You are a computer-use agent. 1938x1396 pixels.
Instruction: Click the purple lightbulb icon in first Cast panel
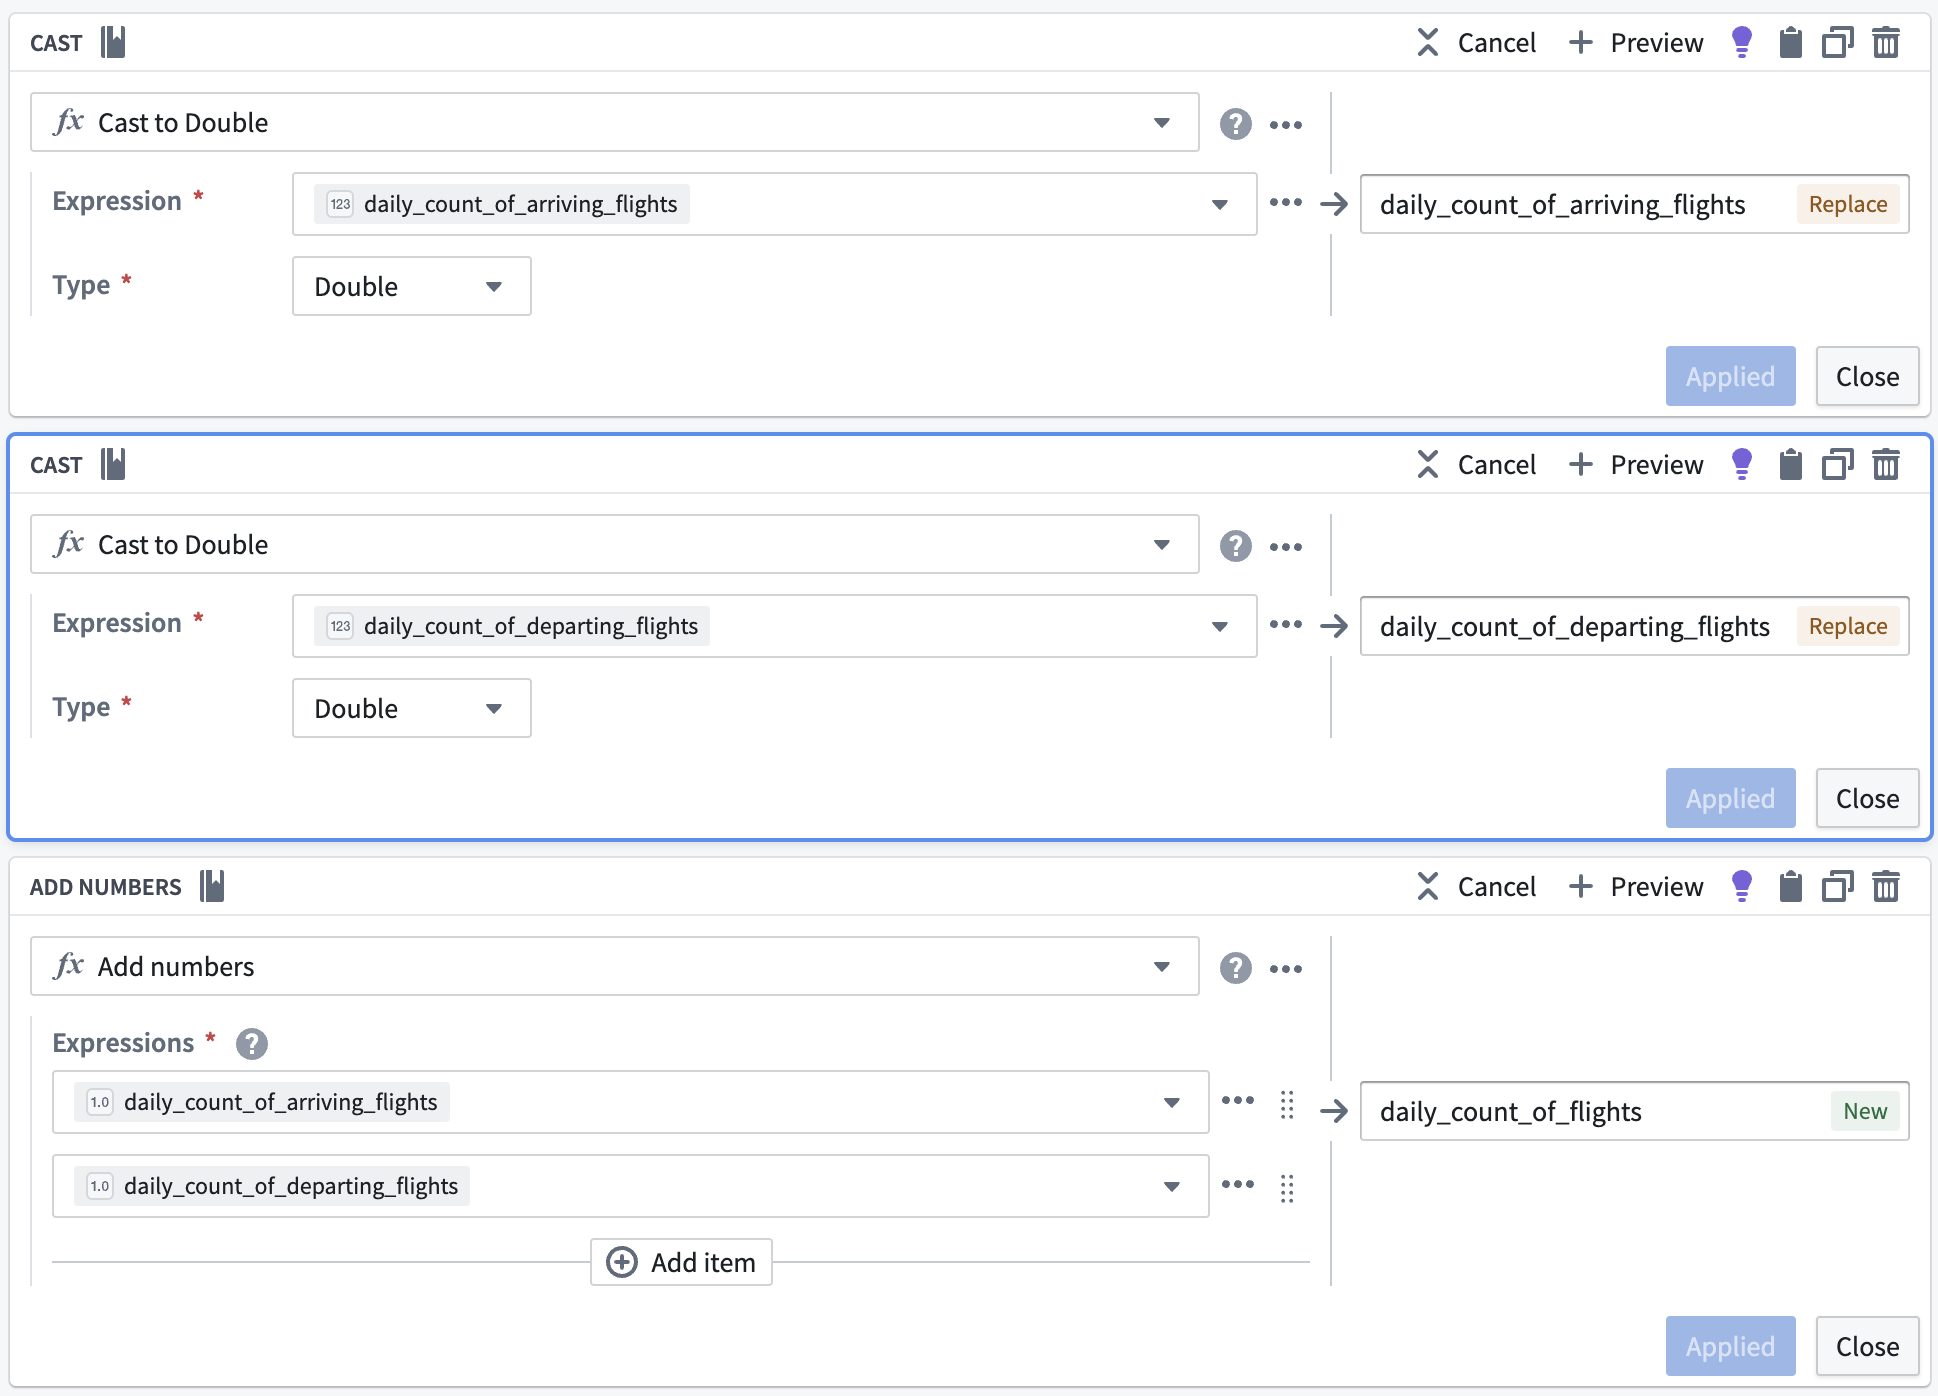point(1741,43)
